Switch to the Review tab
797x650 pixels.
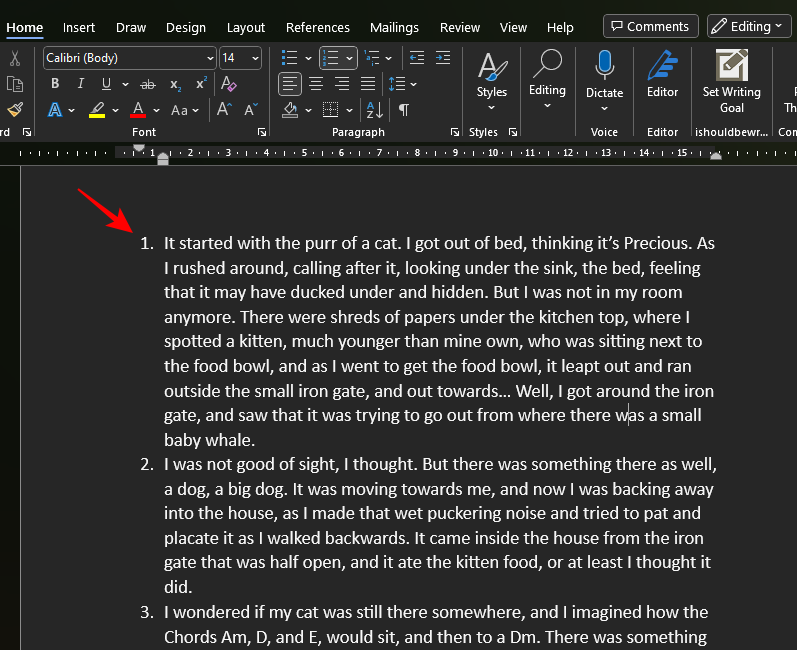click(x=460, y=27)
